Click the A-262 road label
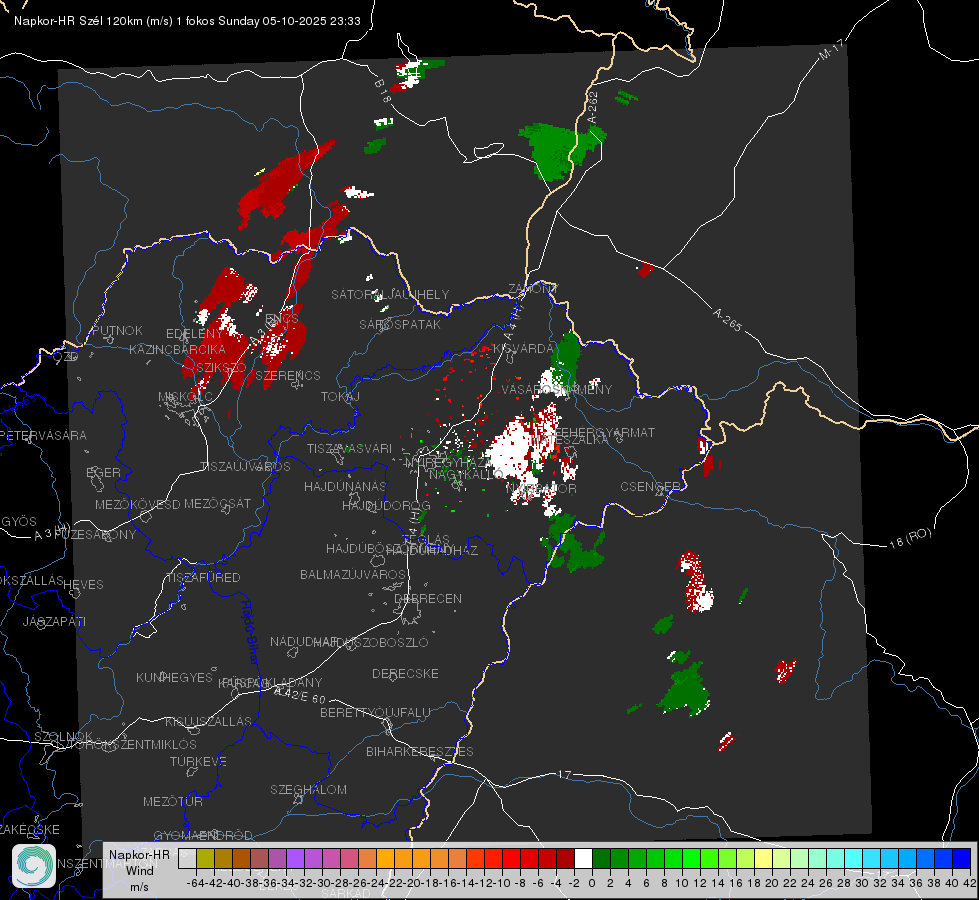 [x=593, y=108]
